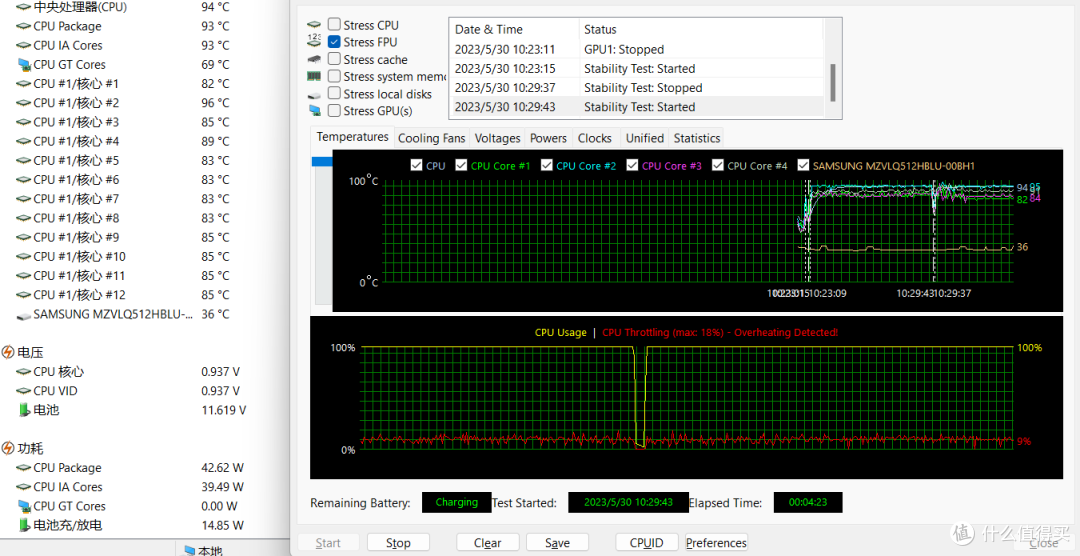Select the 10:29:43 Stability Test: Started entry

point(637,107)
